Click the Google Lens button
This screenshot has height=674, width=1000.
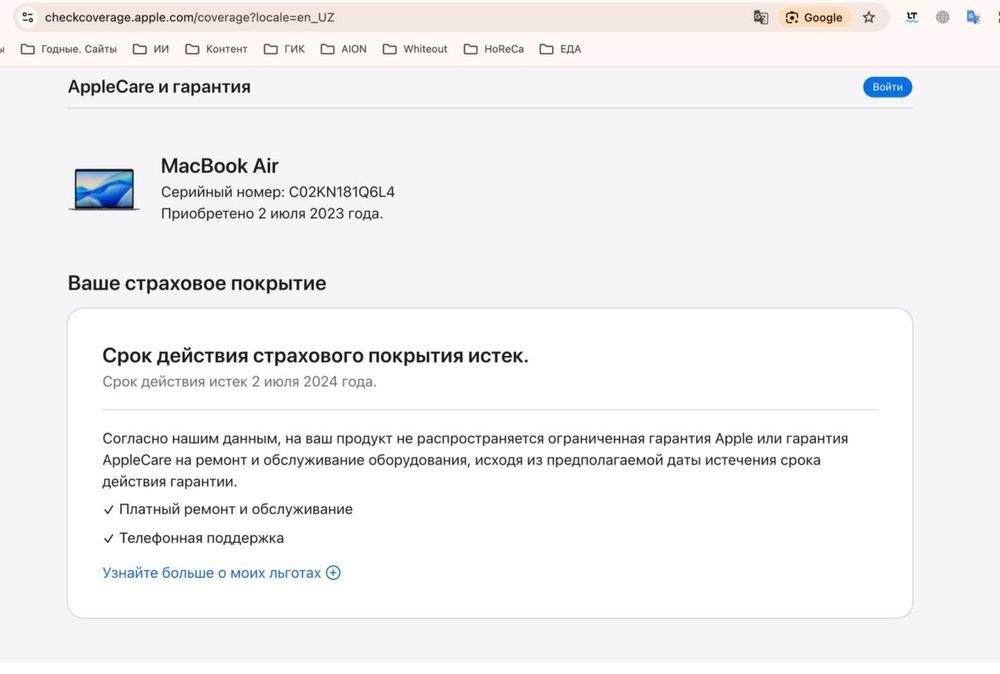click(814, 17)
